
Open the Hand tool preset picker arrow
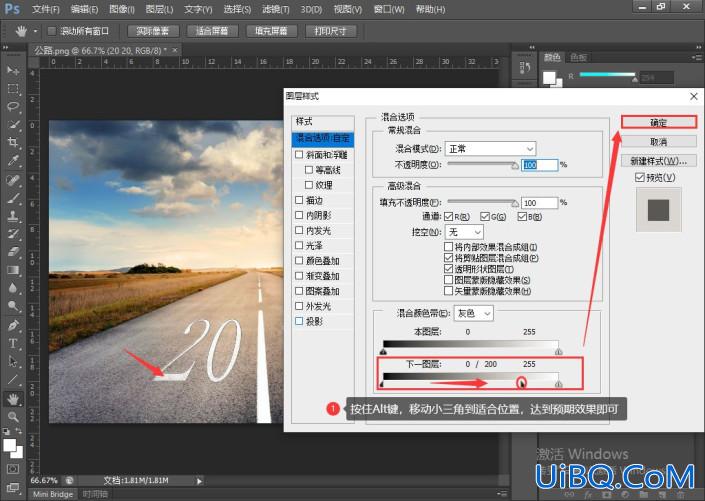click(x=36, y=31)
